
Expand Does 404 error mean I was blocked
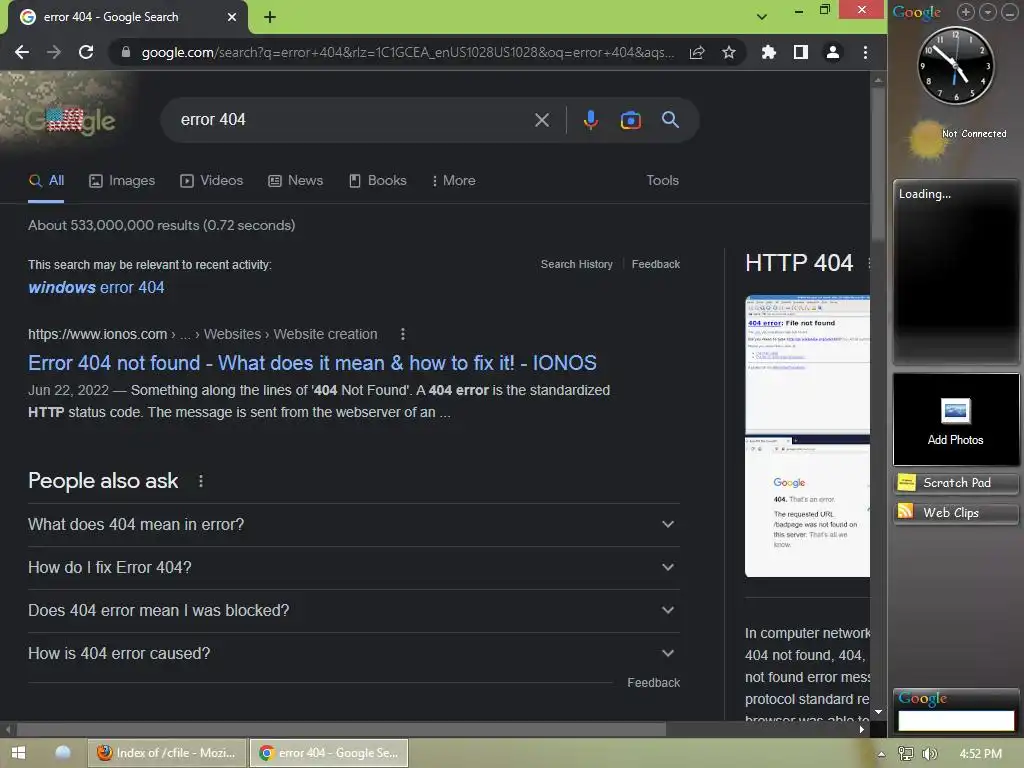click(353, 611)
